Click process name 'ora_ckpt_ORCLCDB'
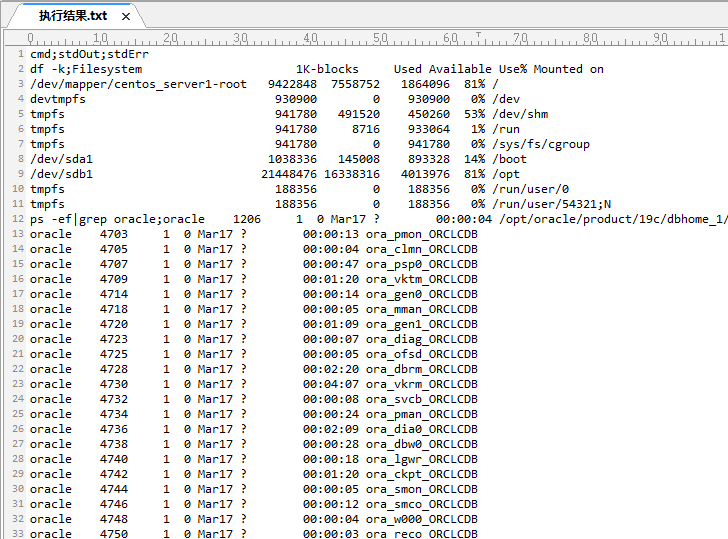Screen dimensions: 728x539 click(422, 474)
